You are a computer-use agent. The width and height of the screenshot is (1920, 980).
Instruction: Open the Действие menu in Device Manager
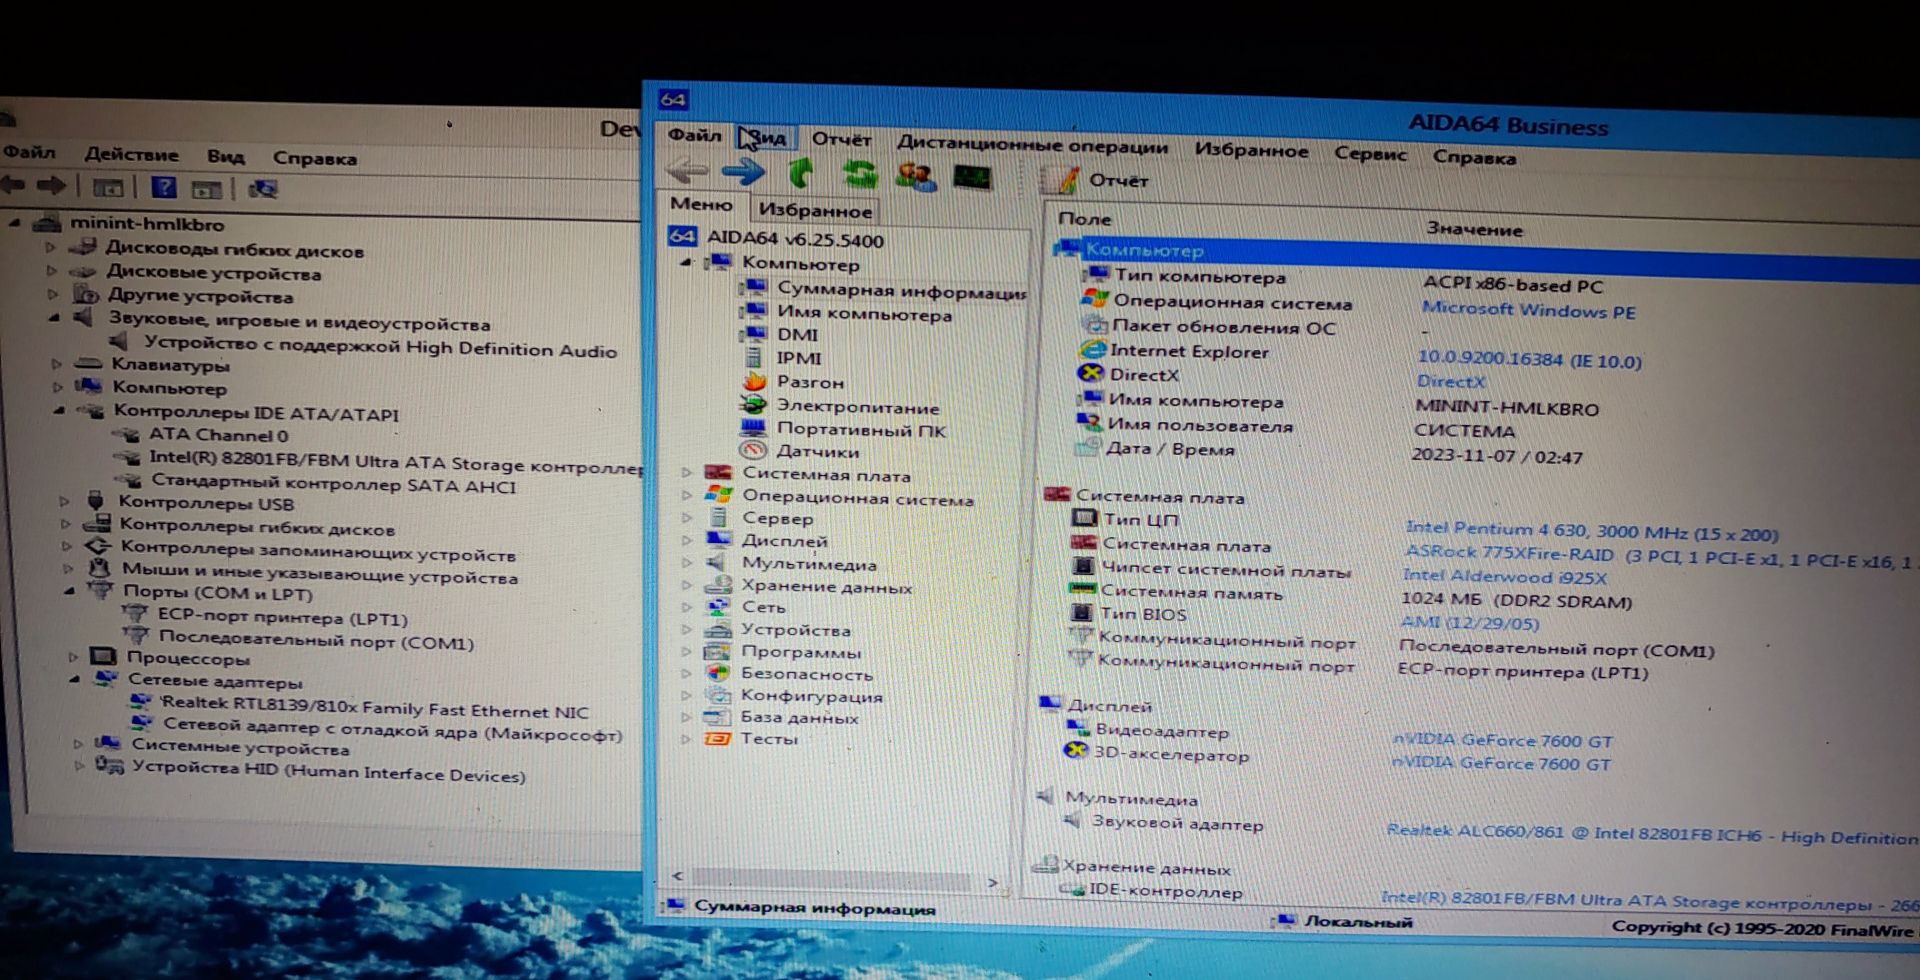pos(131,154)
